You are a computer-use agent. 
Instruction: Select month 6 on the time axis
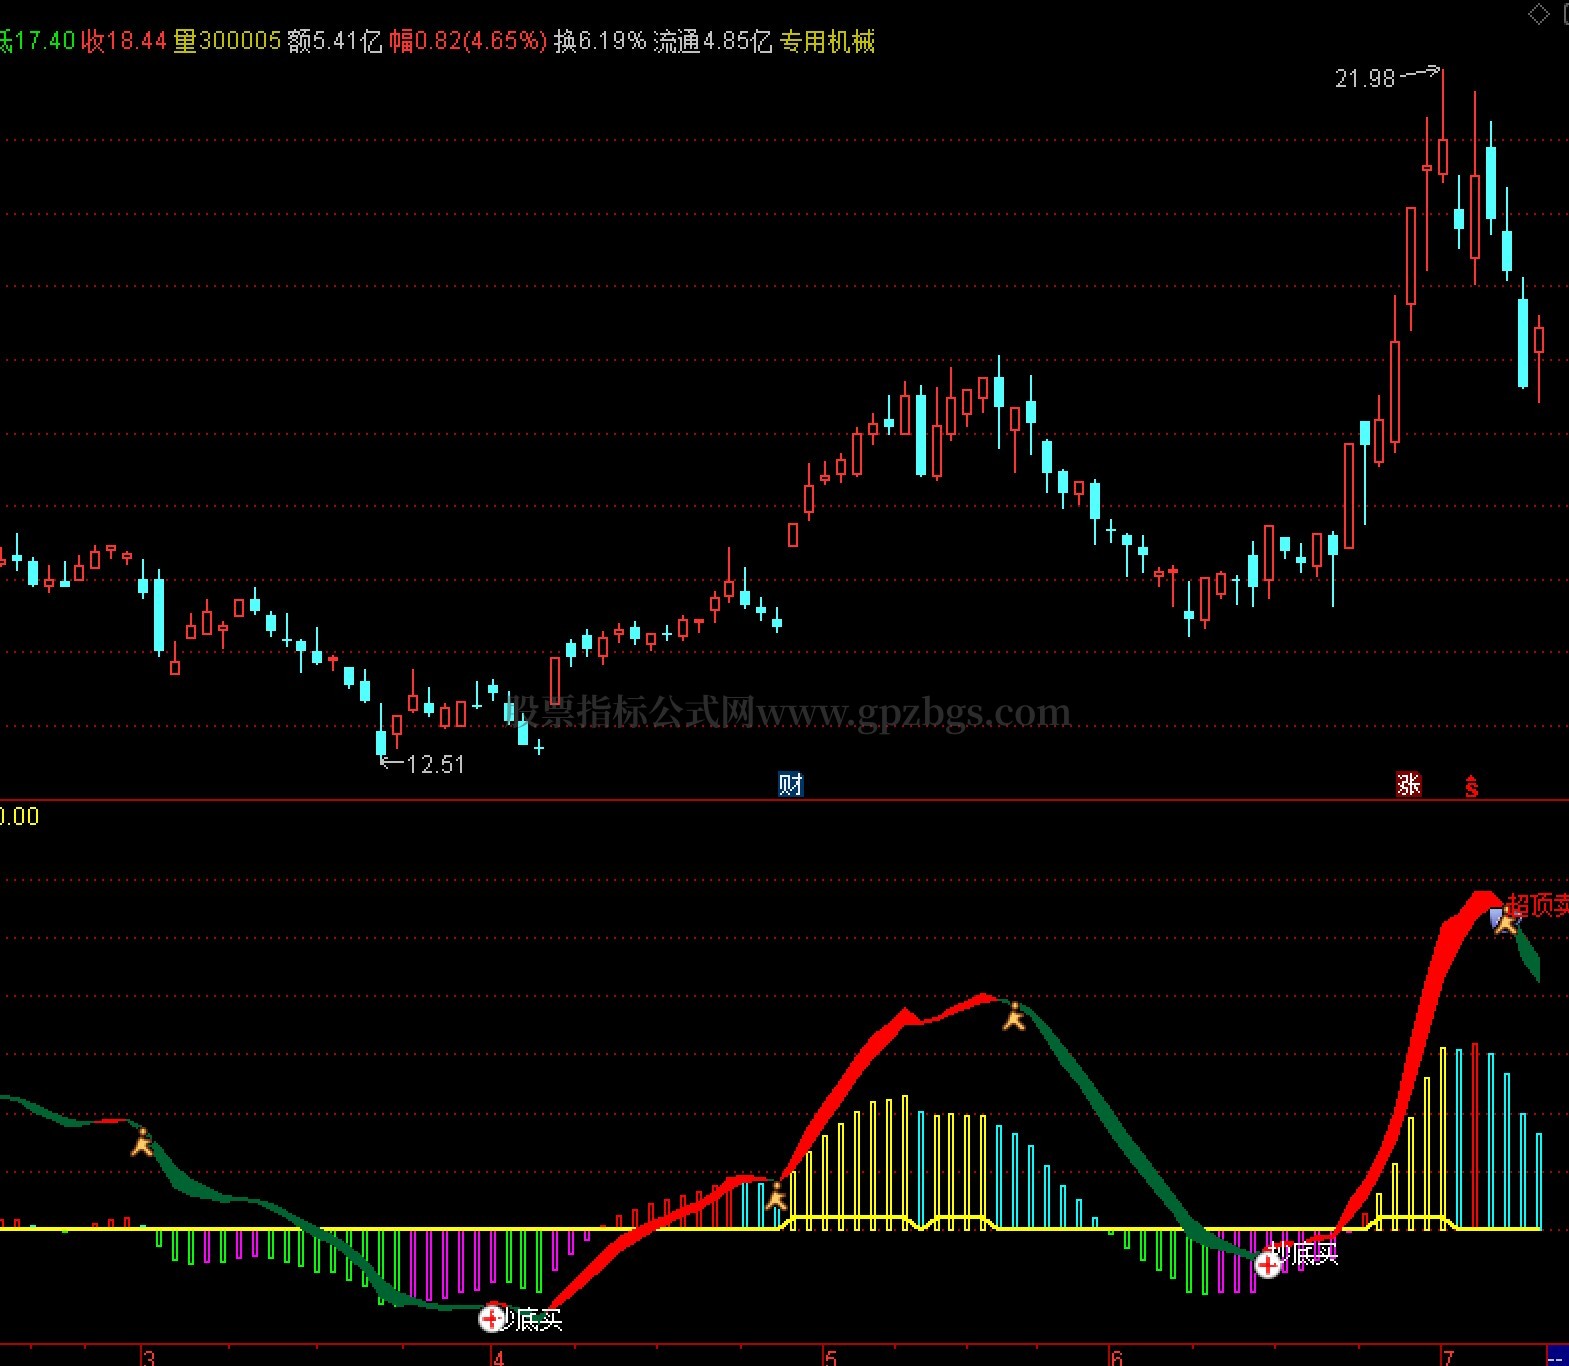(1116, 1357)
